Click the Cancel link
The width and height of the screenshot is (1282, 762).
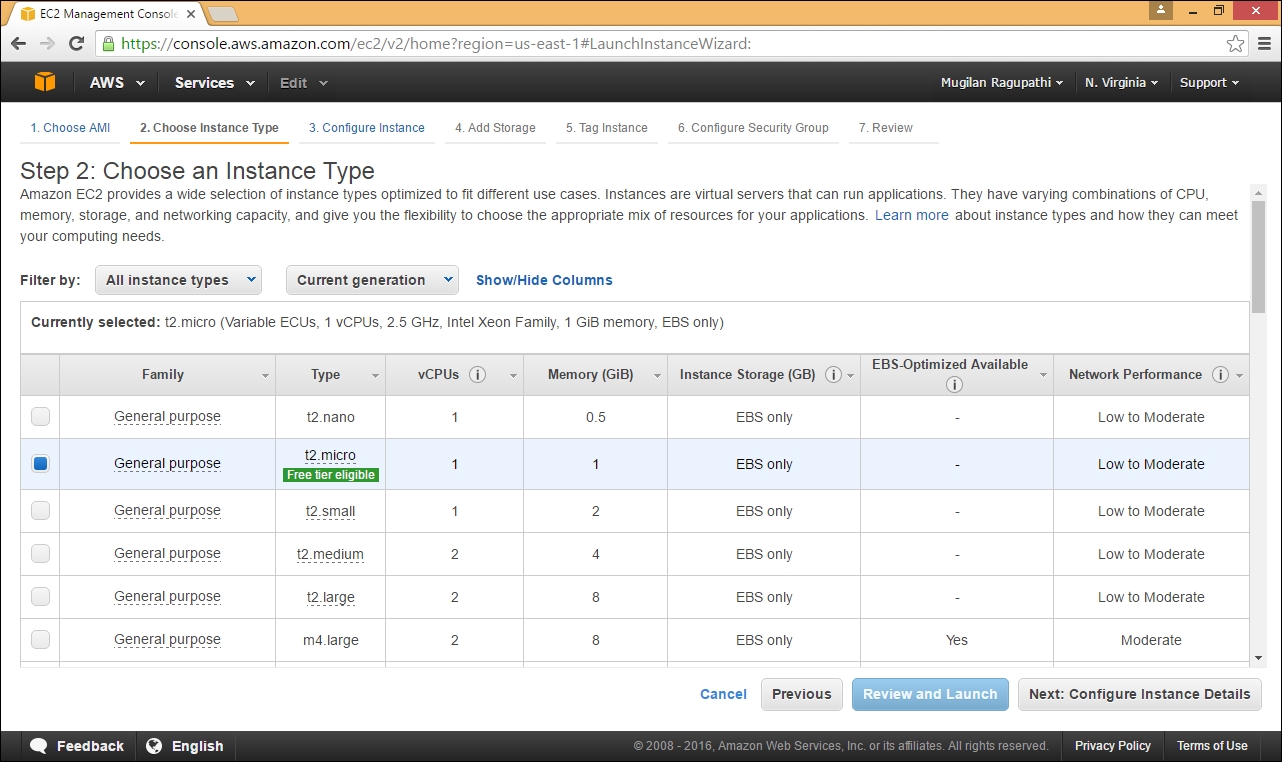coord(723,694)
